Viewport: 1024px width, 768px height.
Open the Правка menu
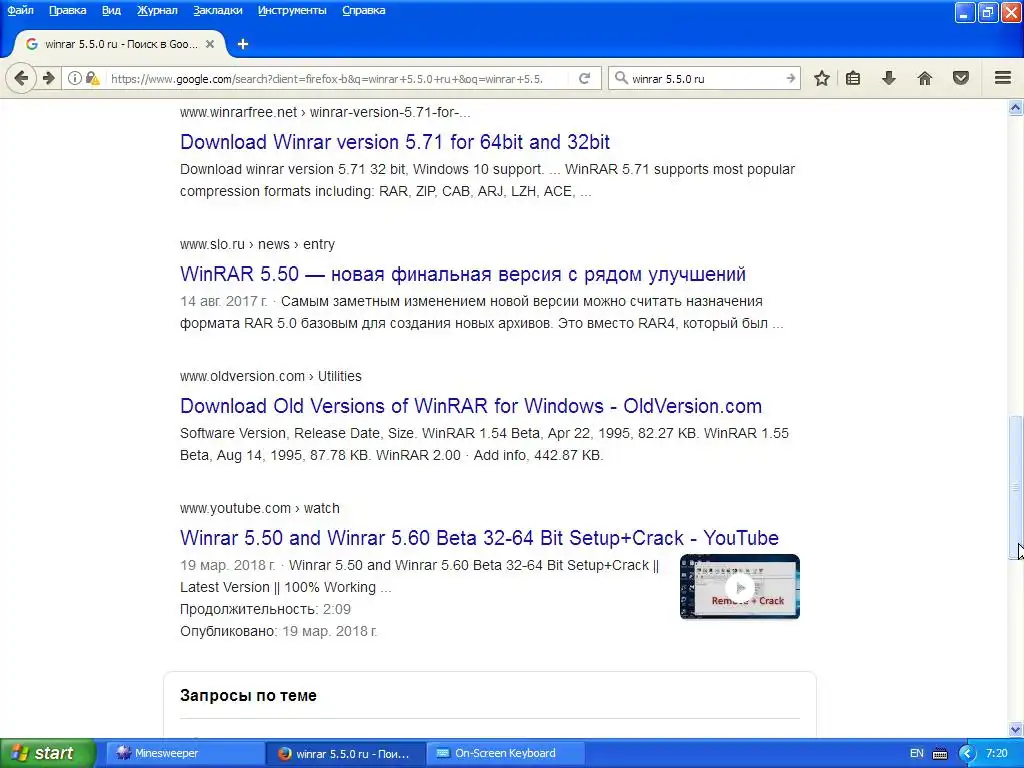click(67, 10)
